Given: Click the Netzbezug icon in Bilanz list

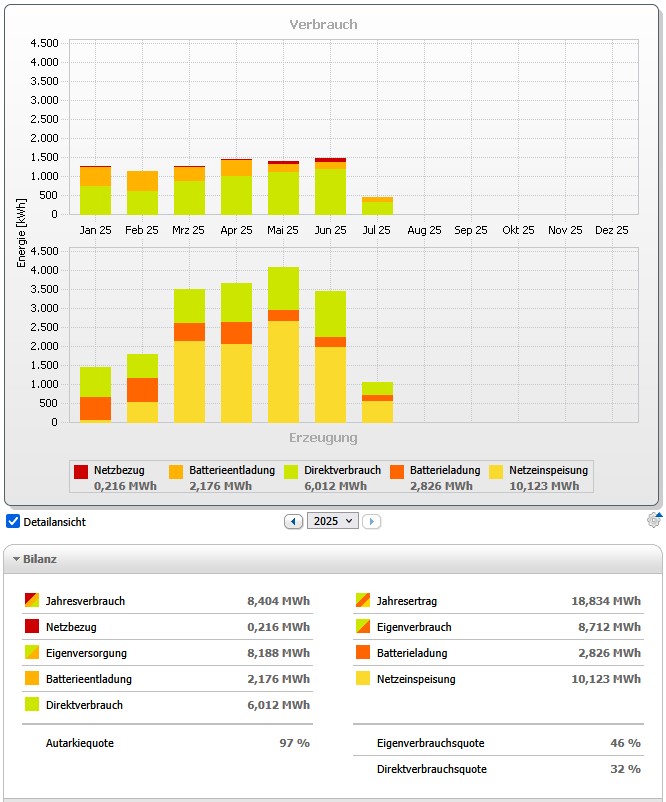Looking at the screenshot, I should (32, 627).
